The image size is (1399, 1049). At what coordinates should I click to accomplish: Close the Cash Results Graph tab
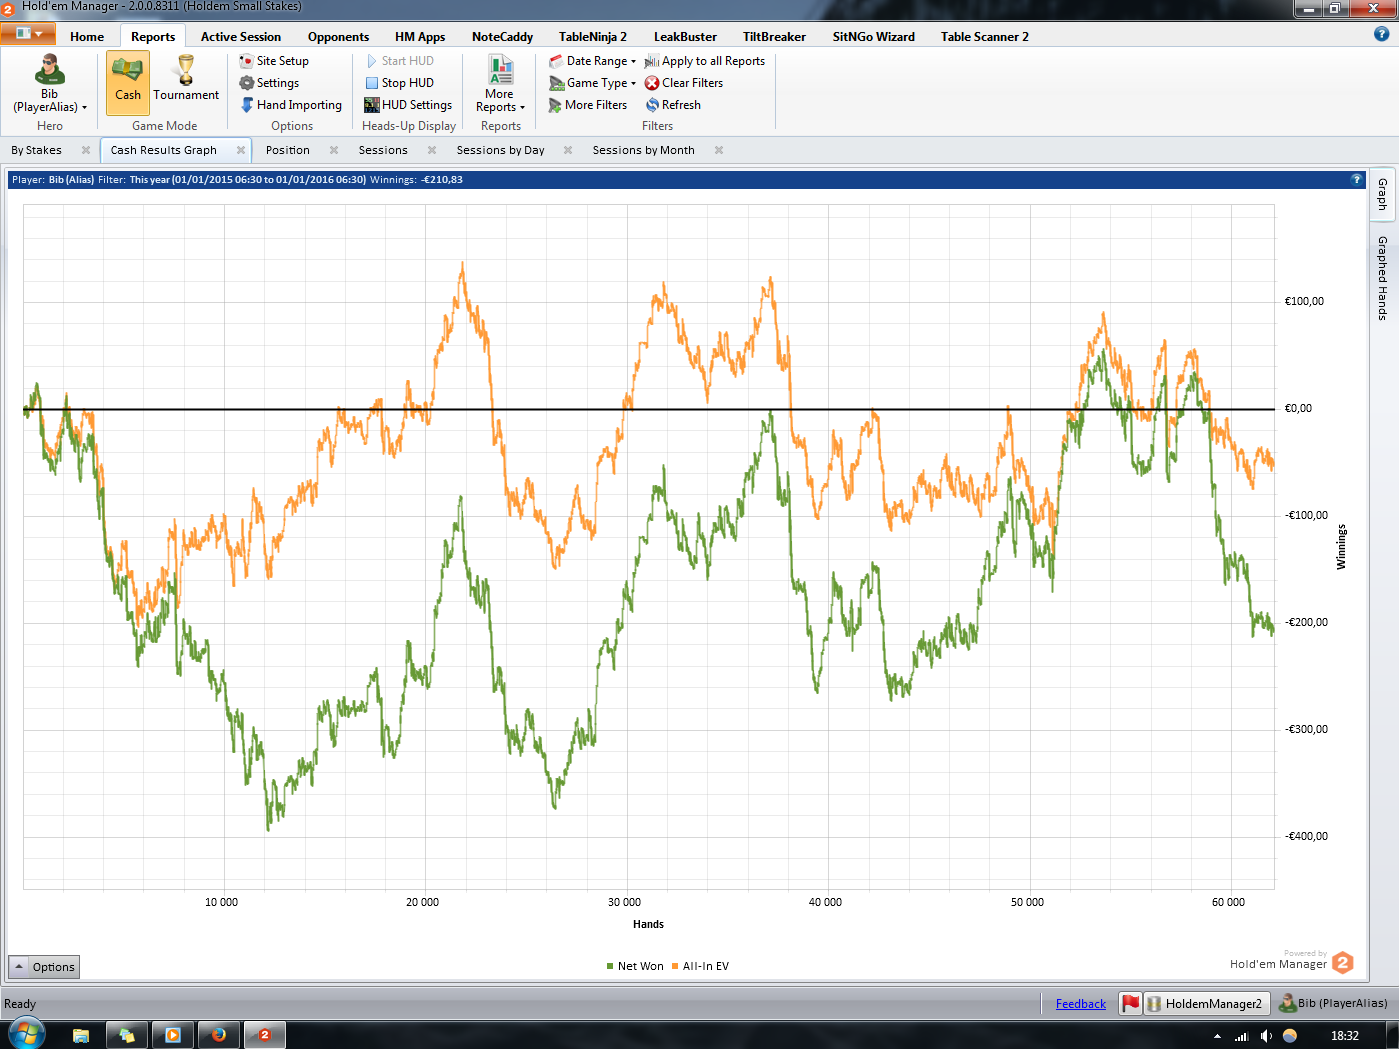coord(241,150)
